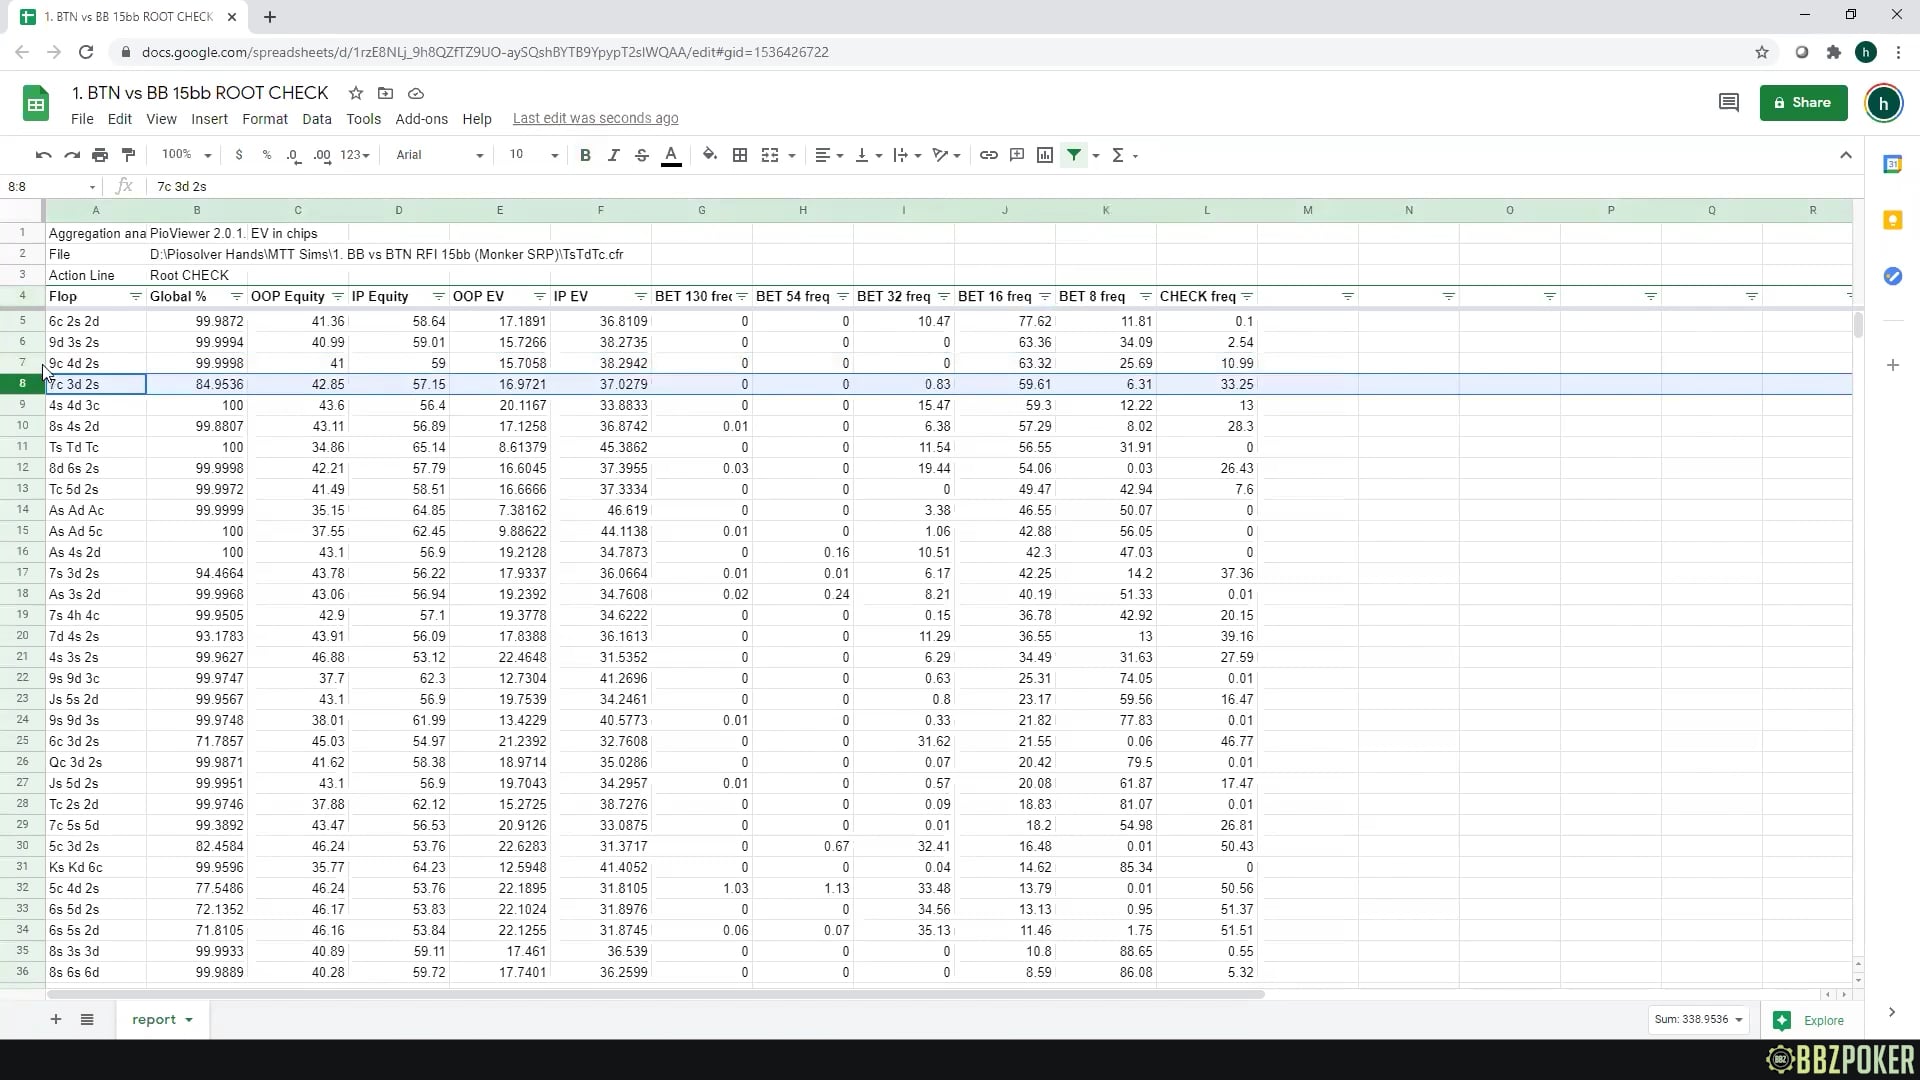Click the Explore button
The width and height of the screenshot is (1920, 1080).
tap(1812, 1020)
